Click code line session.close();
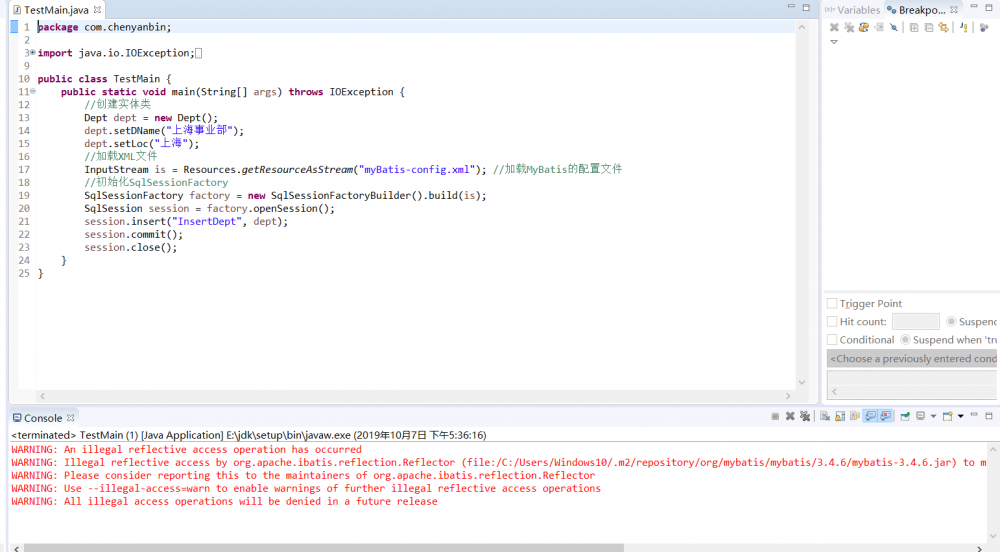This screenshot has height=552, width=1000. pos(131,247)
